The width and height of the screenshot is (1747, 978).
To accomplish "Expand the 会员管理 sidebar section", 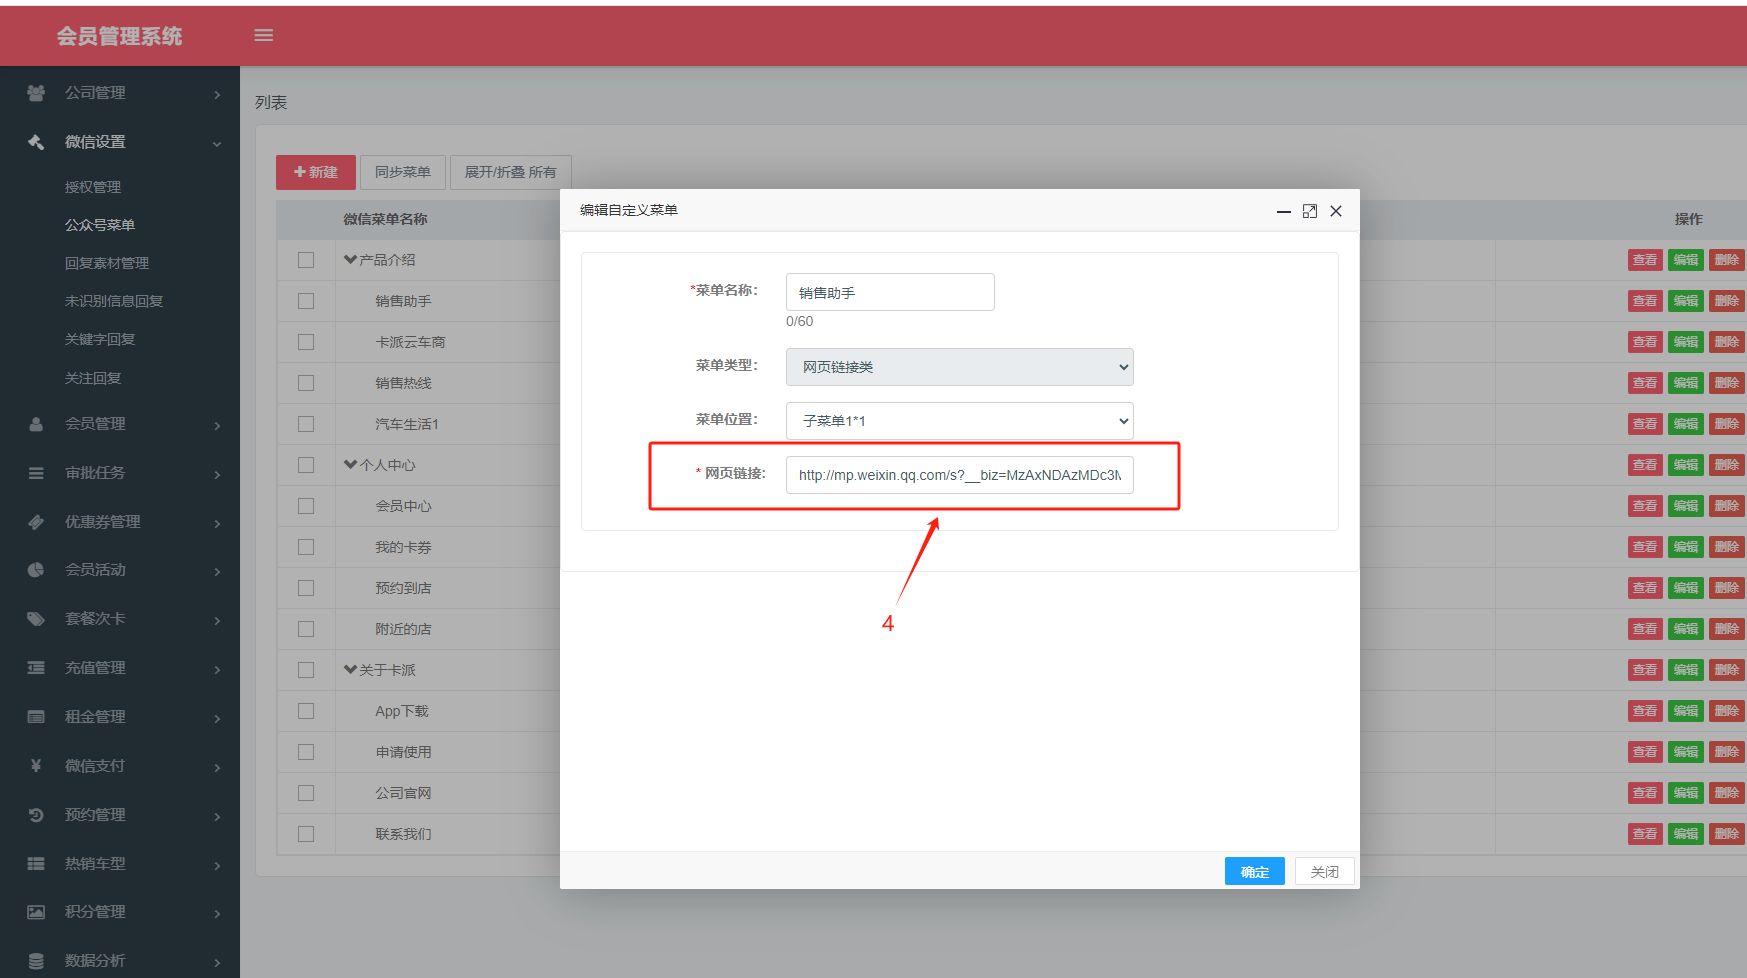I will [x=120, y=424].
